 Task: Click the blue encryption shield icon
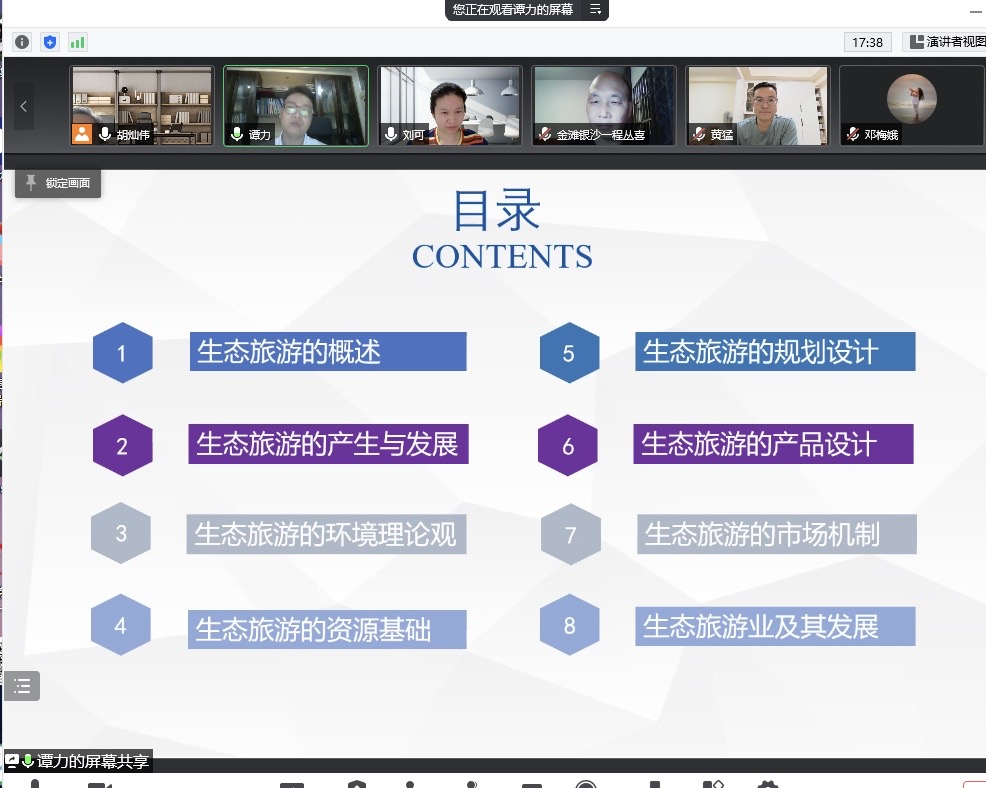[x=50, y=42]
